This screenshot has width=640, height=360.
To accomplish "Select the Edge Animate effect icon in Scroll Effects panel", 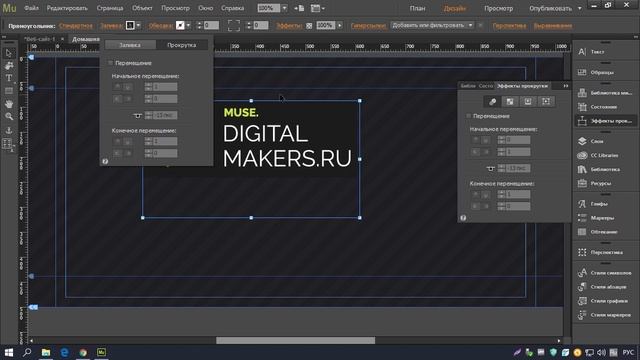I will click(546, 102).
